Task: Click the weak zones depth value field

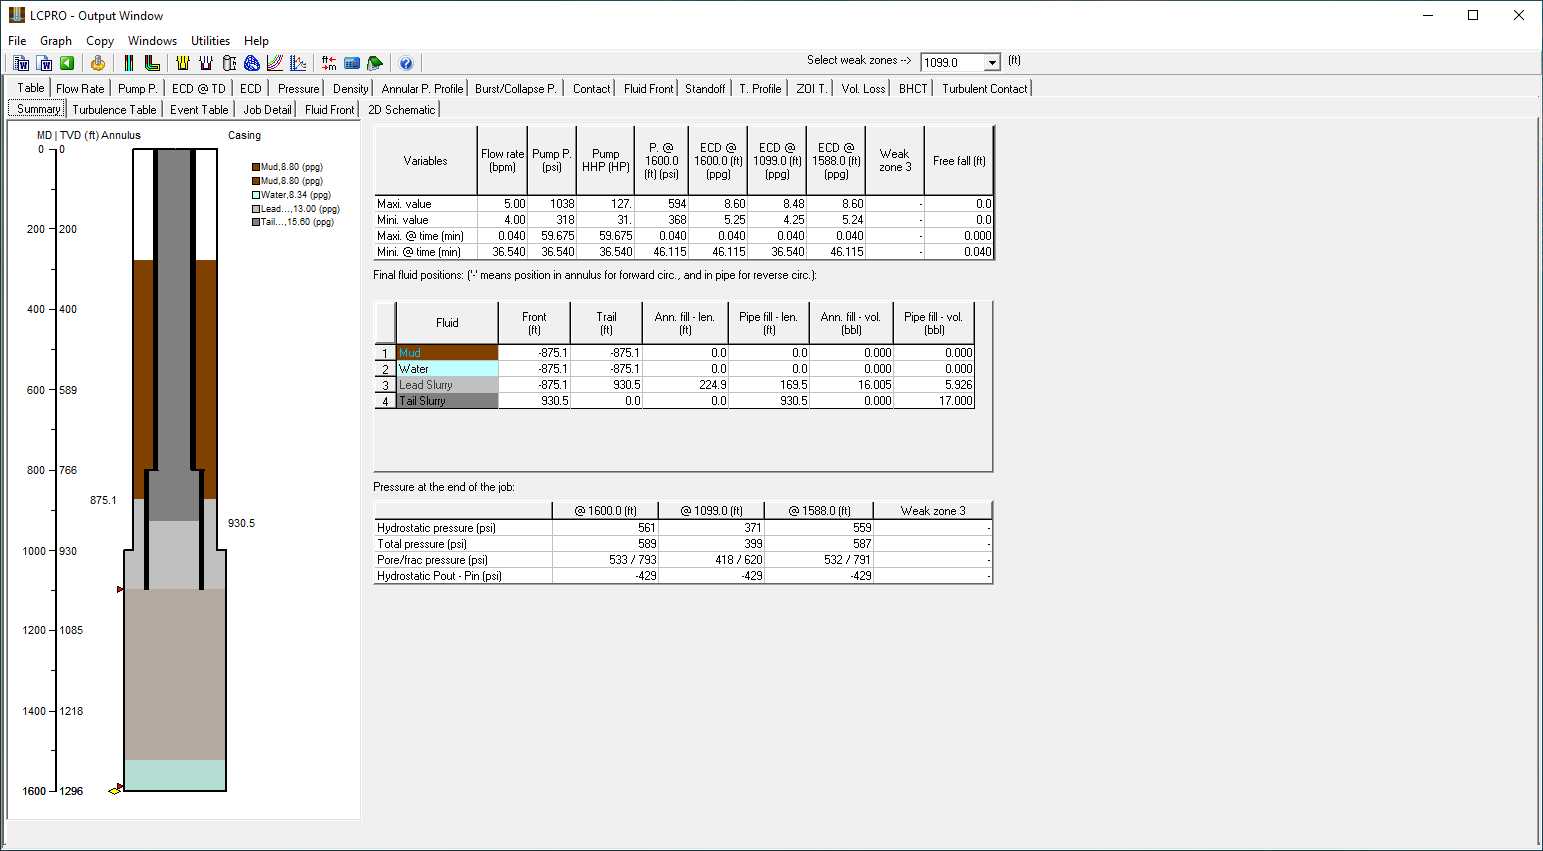Action: (951, 62)
